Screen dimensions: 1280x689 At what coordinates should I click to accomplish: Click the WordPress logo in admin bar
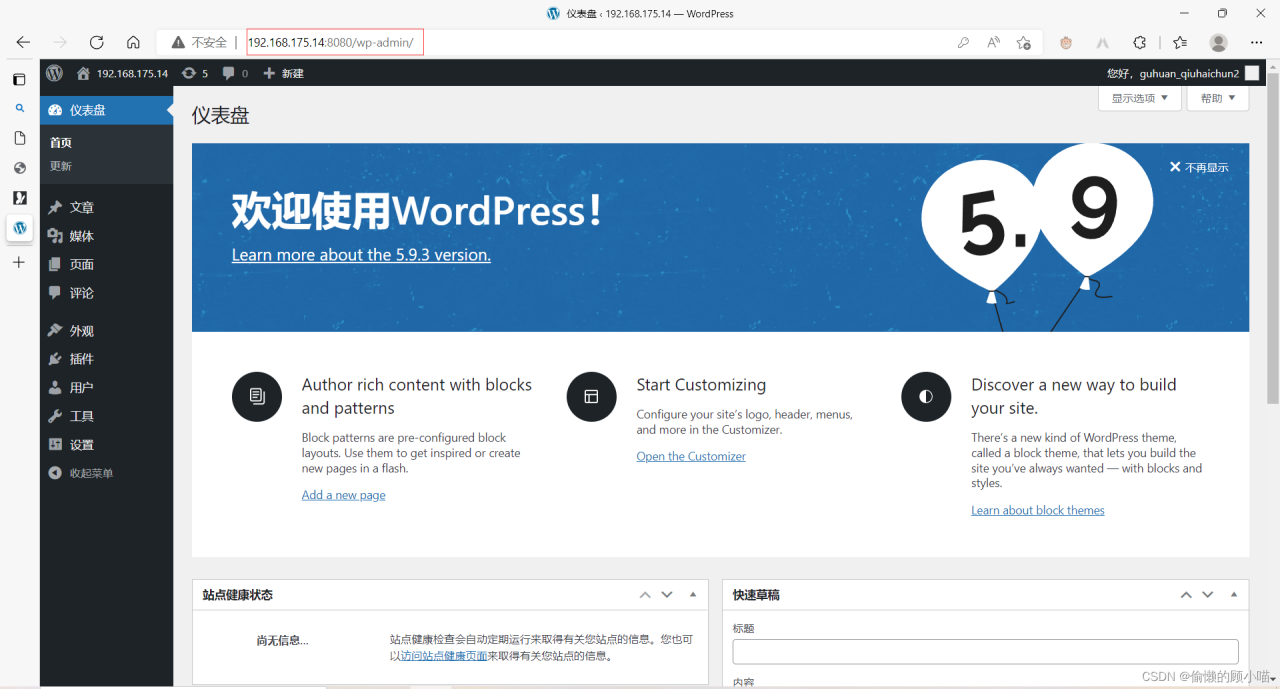(x=54, y=73)
